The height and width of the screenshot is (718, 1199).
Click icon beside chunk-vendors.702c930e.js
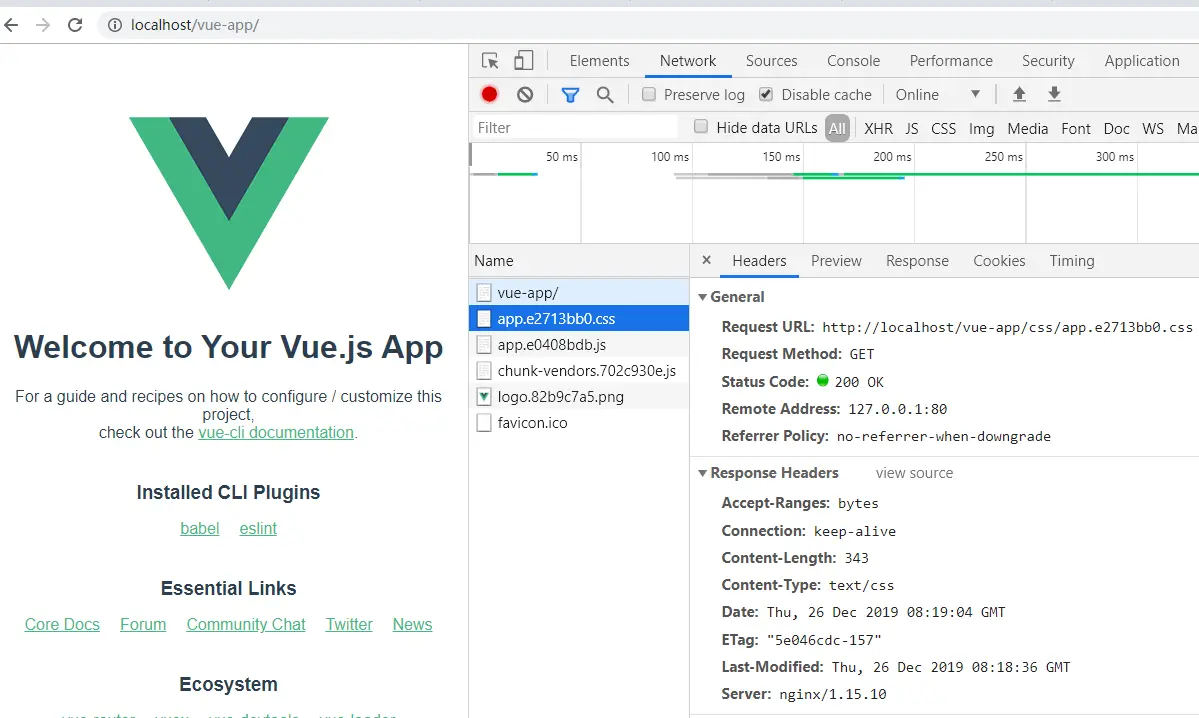pos(483,371)
